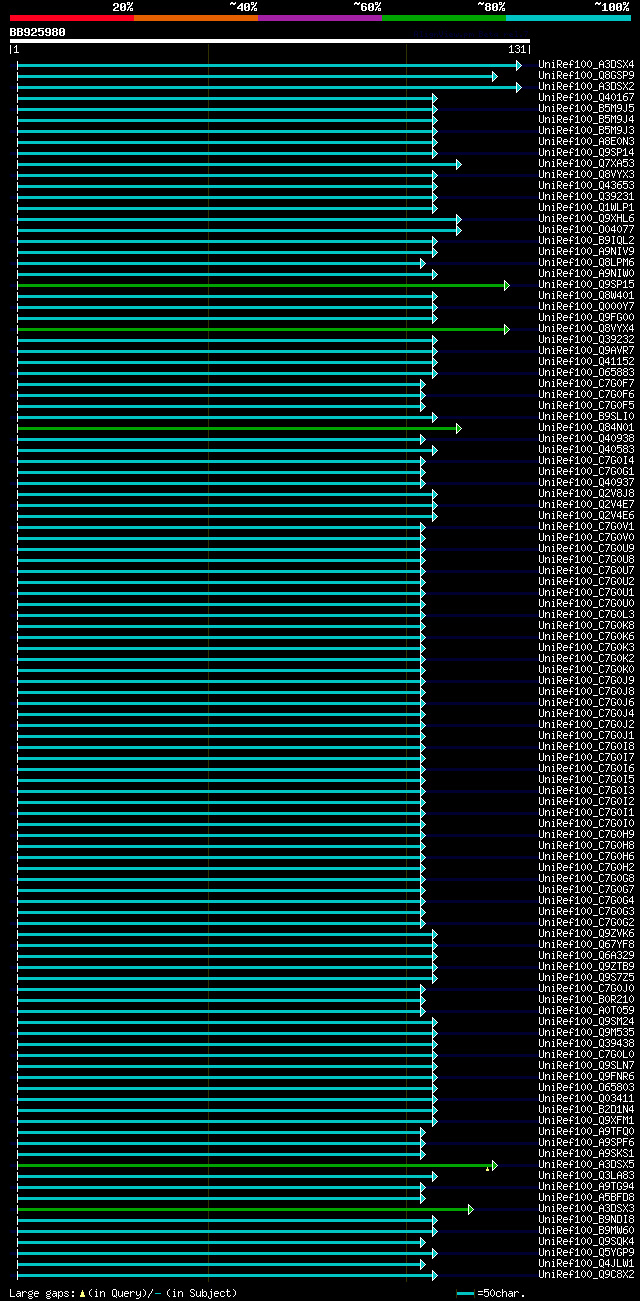Click the orange ~40% identity legend bar
The width and height of the screenshot is (640, 1301).
196,18
